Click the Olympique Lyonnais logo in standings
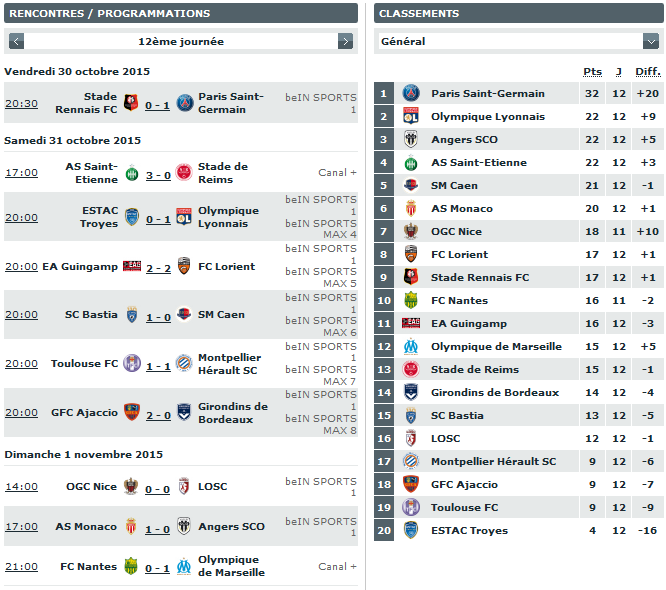Image resolution: width=666 pixels, height=590 pixels. (x=411, y=116)
